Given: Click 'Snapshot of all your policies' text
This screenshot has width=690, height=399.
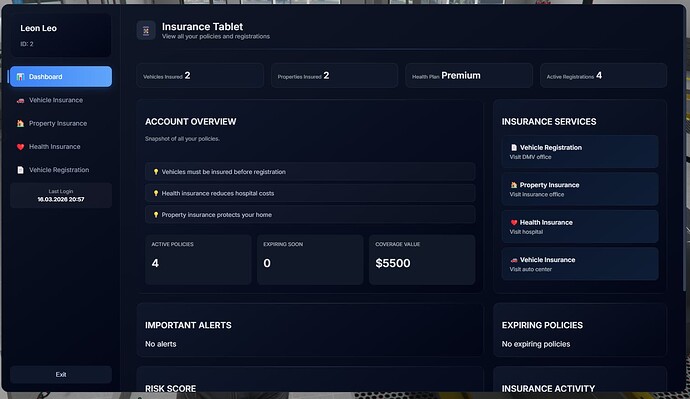Looking at the screenshot, I should [182, 139].
